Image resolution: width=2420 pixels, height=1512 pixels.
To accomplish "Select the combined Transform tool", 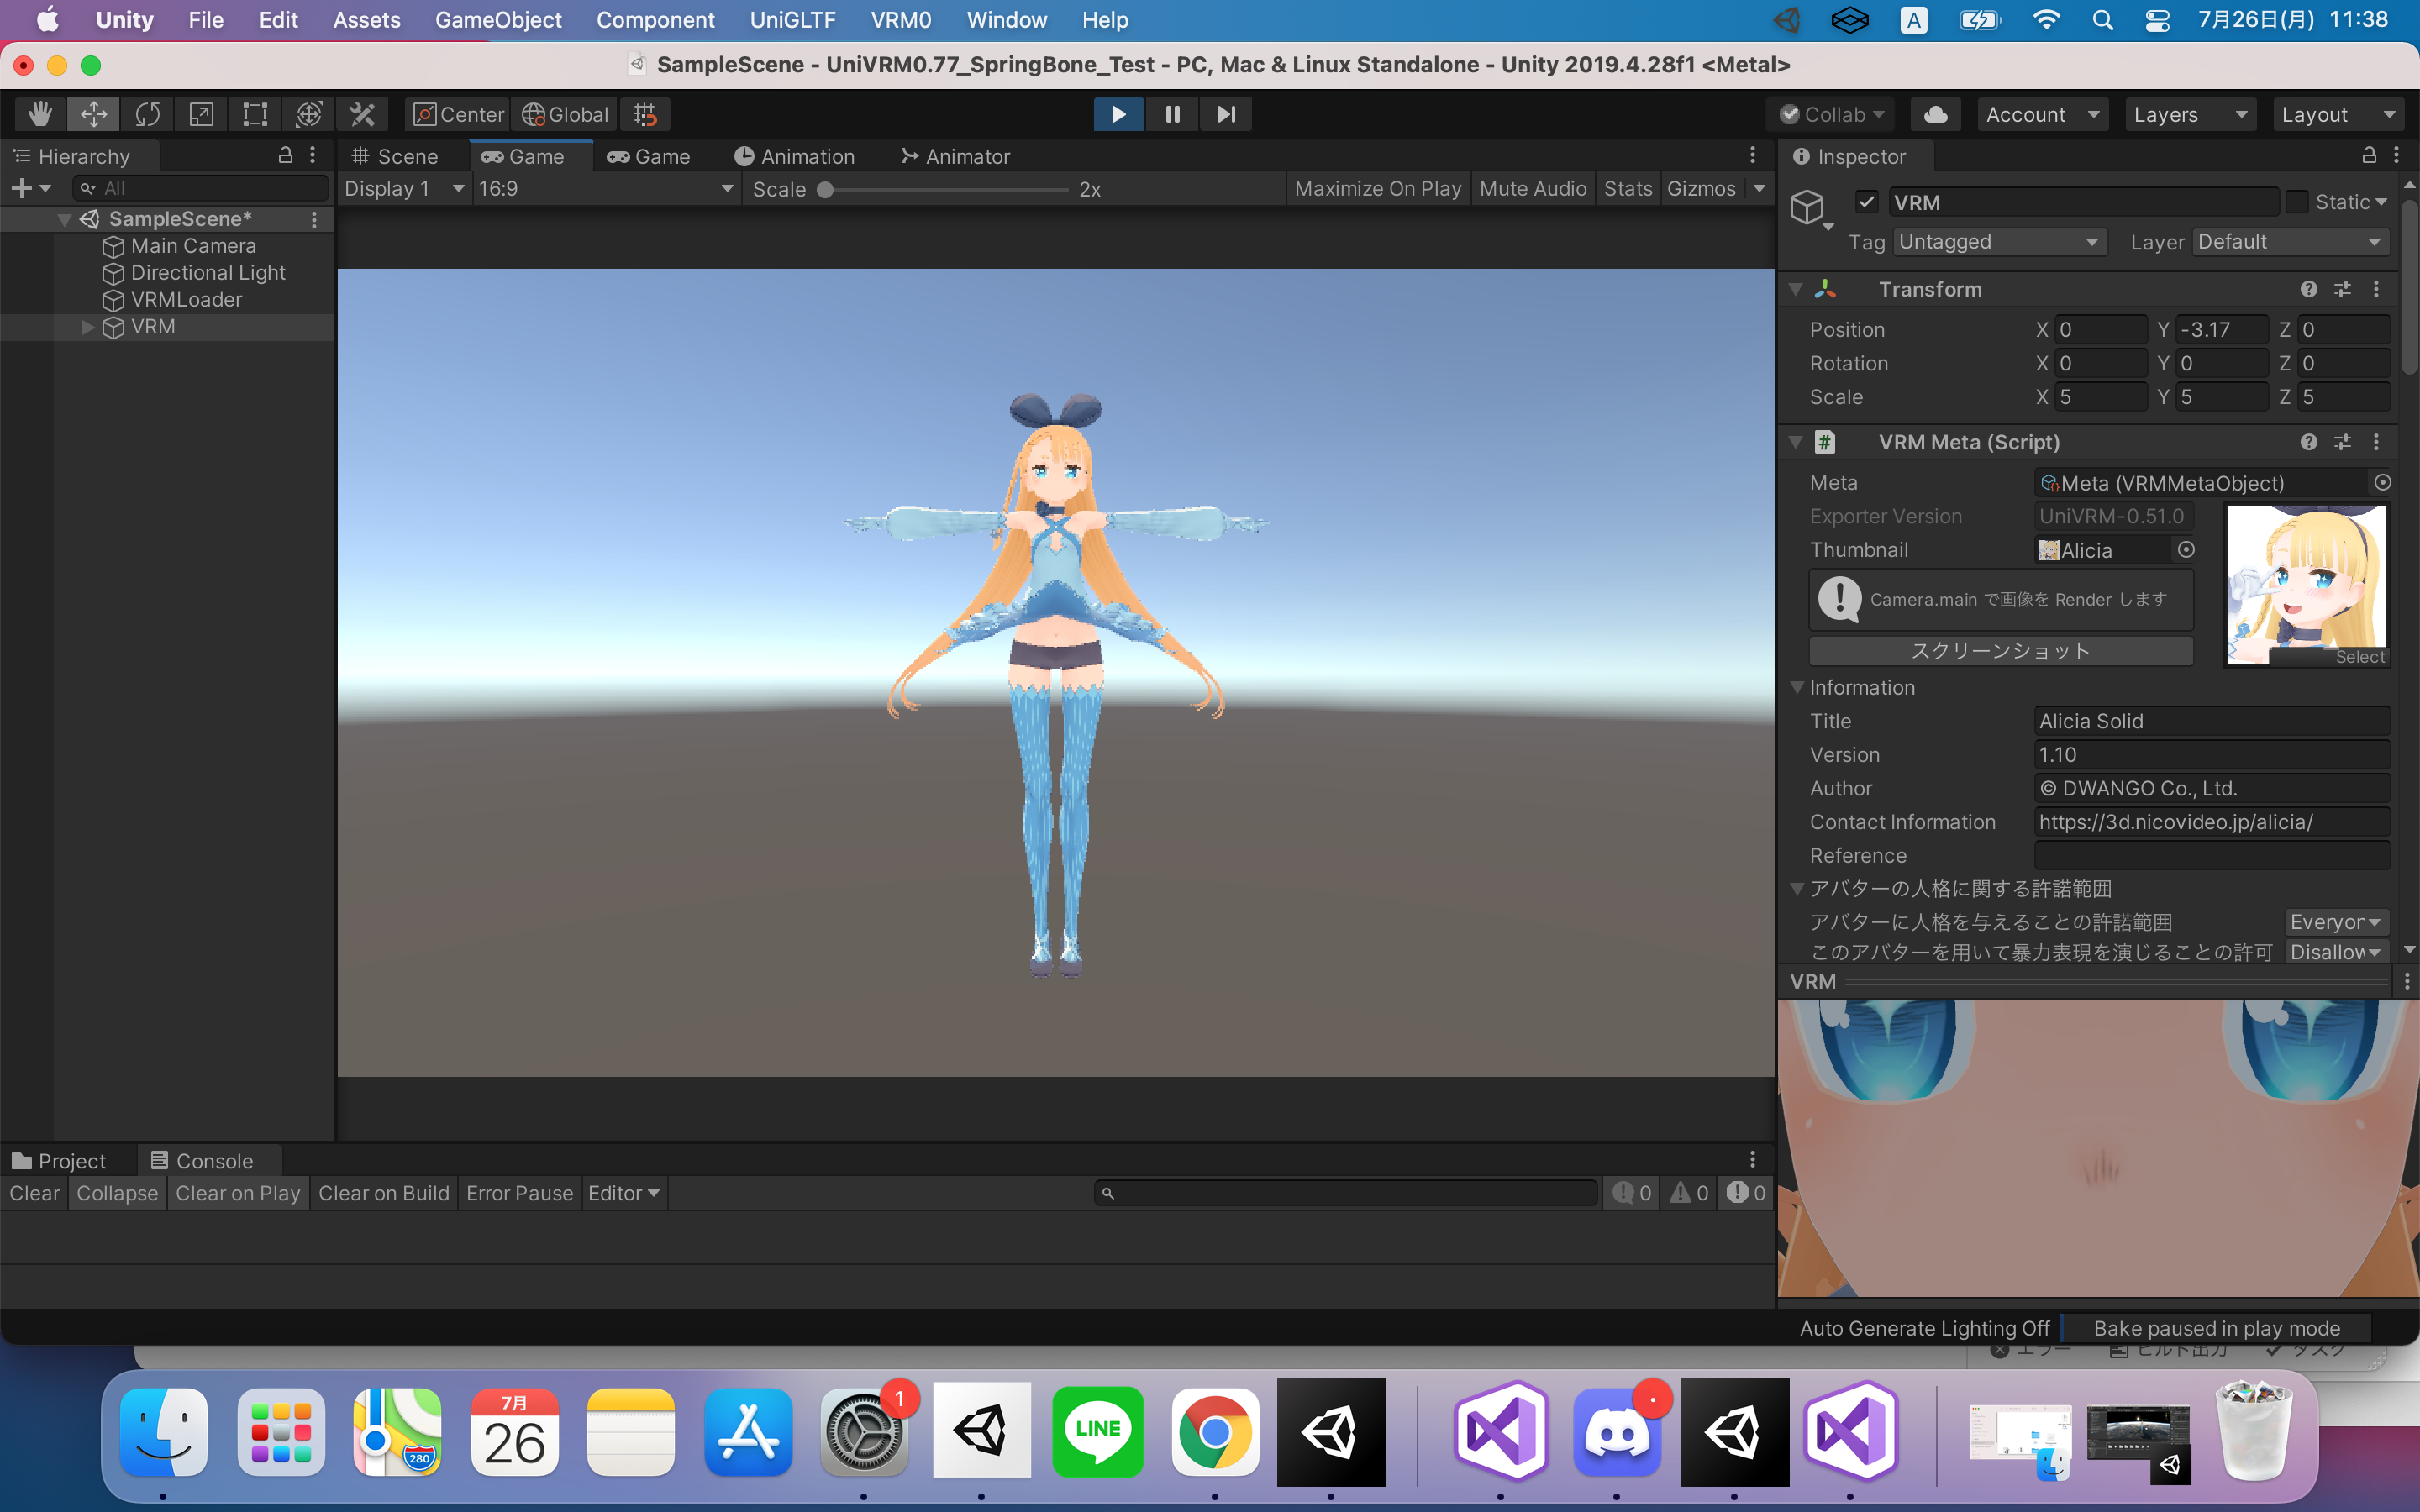I will point(309,114).
